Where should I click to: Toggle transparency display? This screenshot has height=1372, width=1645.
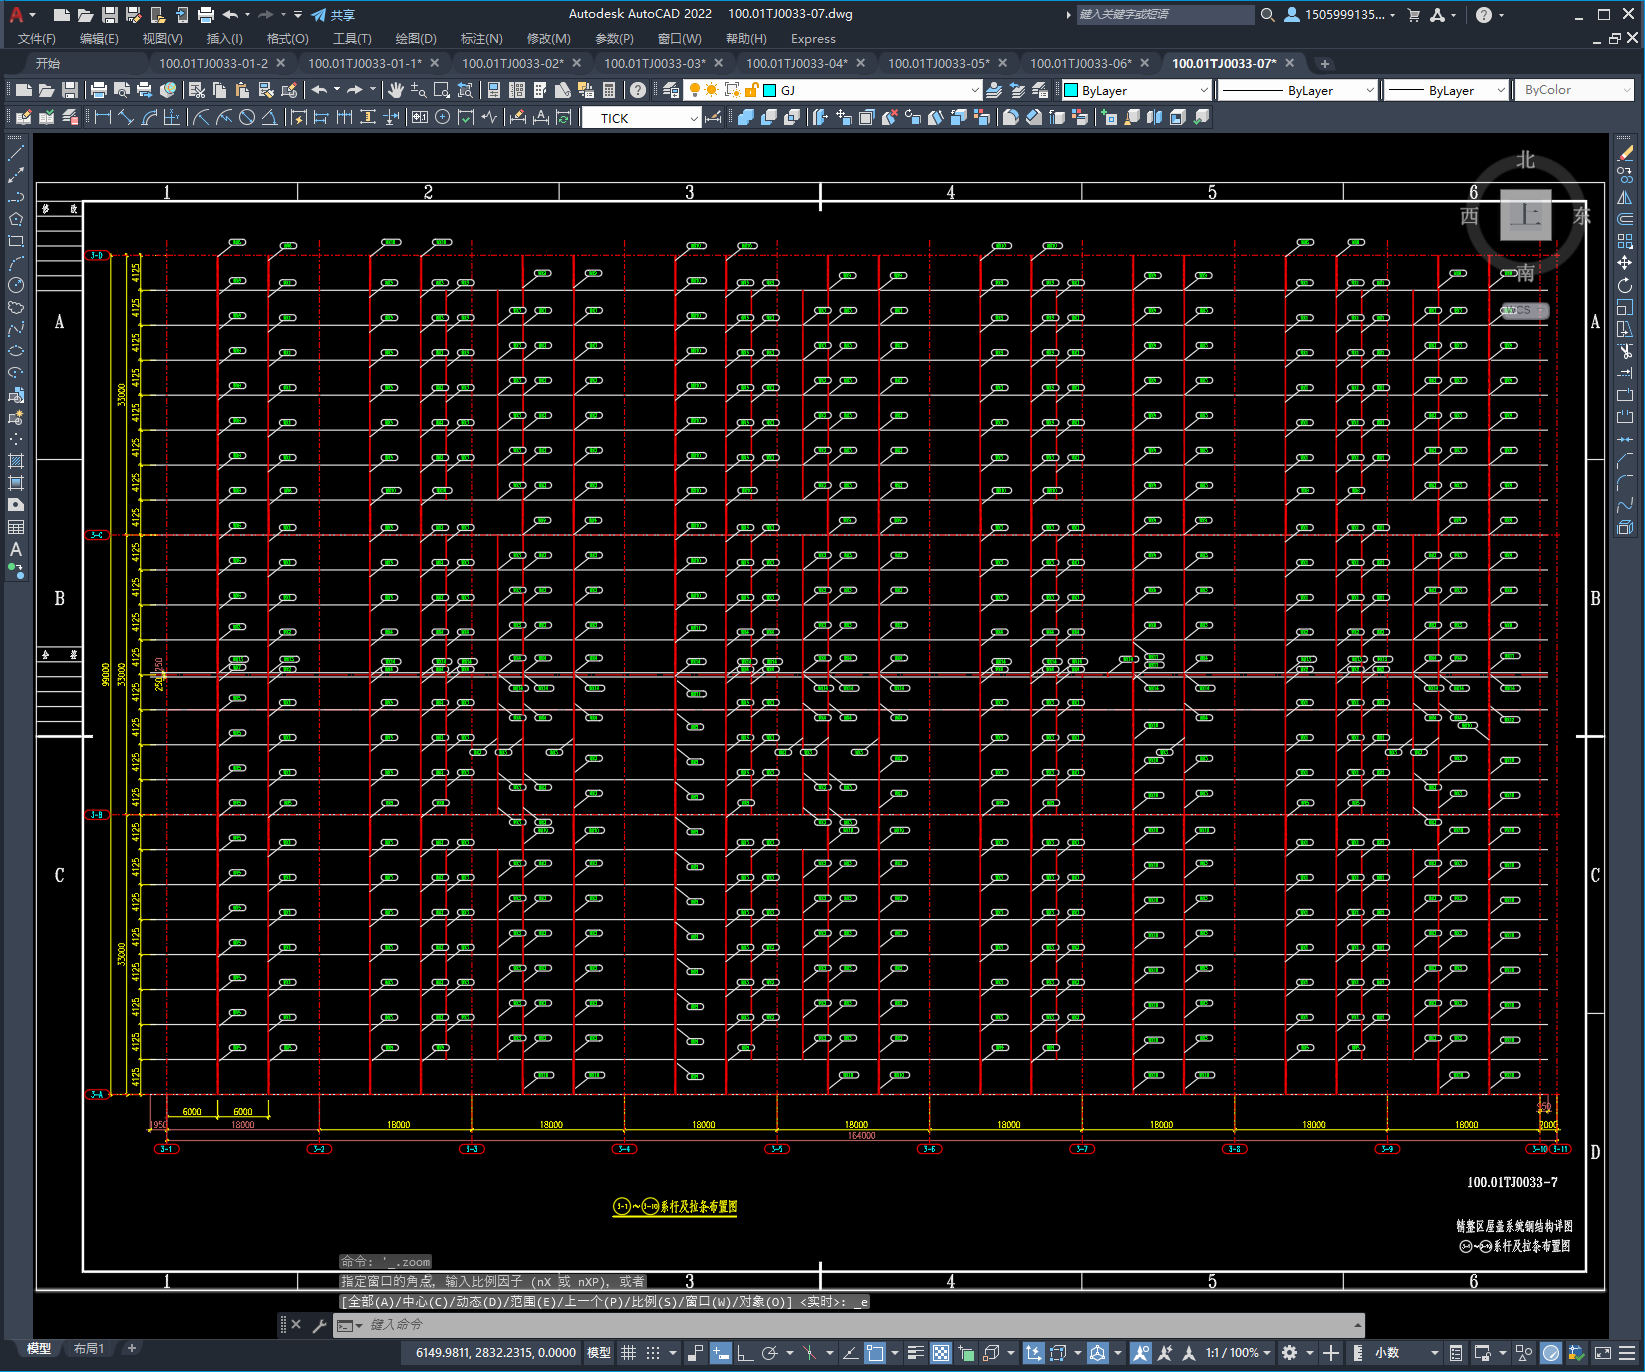click(x=941, y=1353)
